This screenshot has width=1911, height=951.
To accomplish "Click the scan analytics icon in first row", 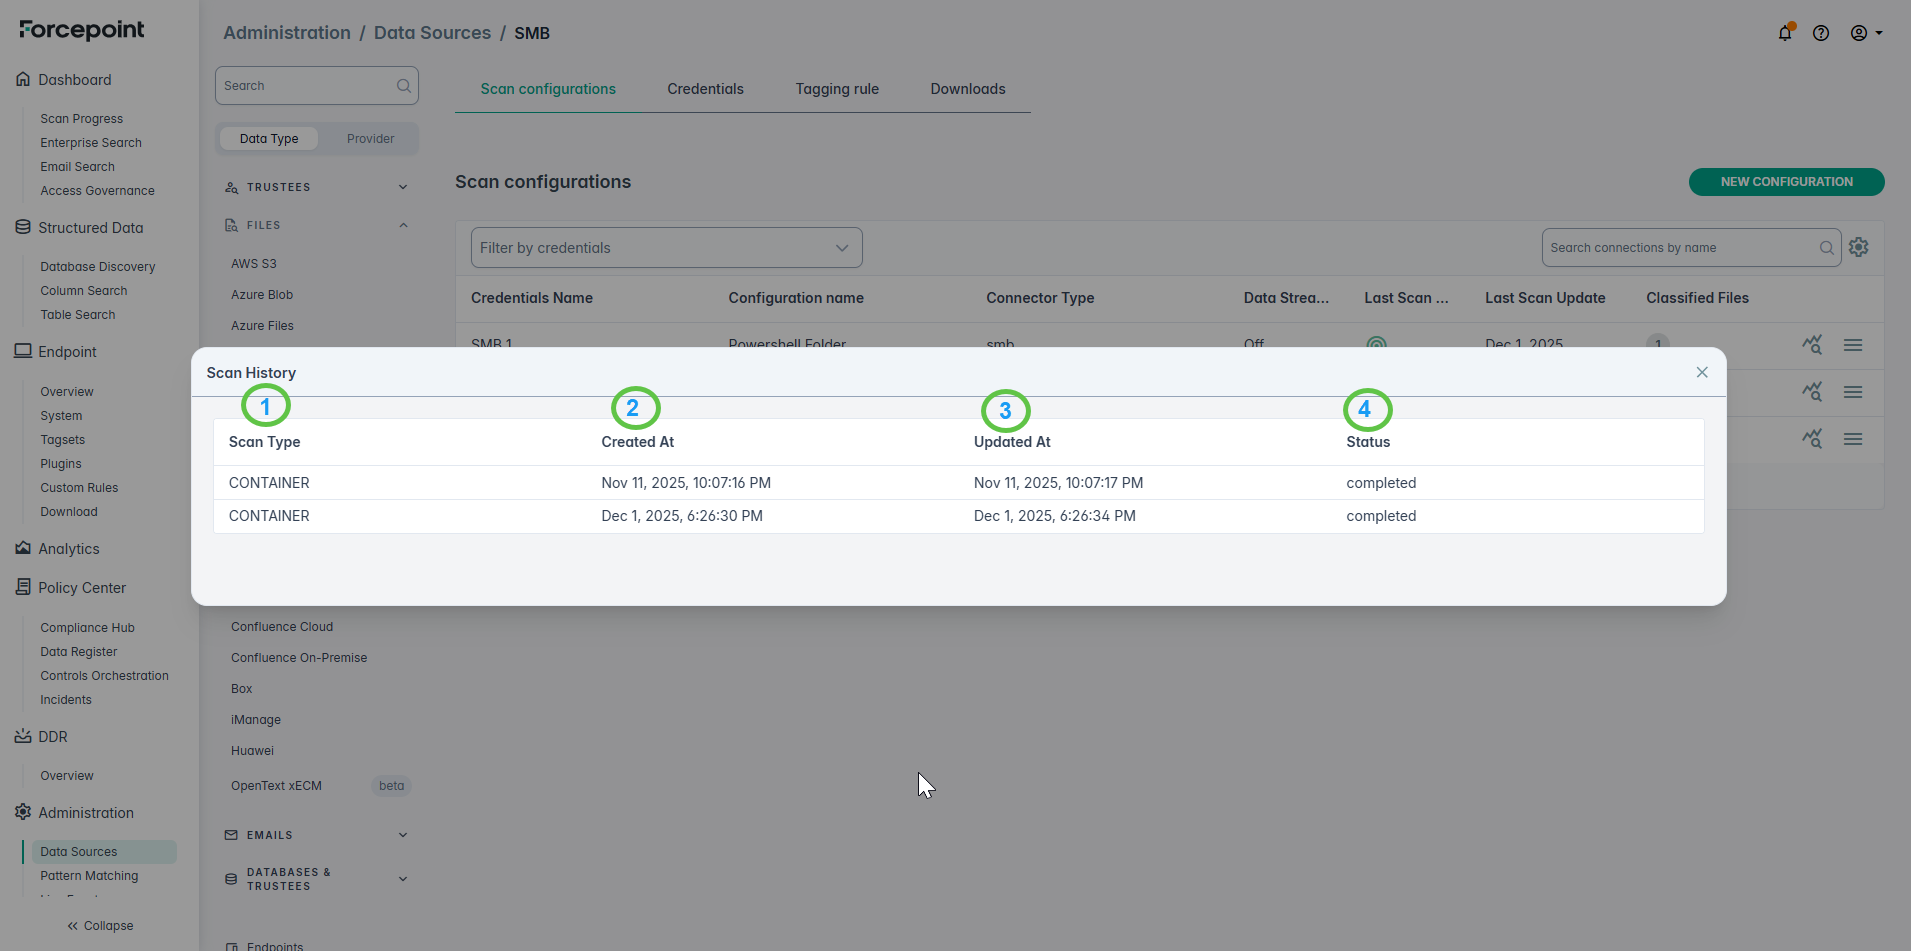I will click(1811, 344).
